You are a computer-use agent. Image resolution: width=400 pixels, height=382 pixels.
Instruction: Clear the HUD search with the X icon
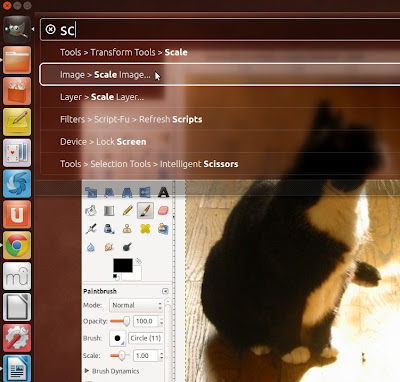coord(50,30)
